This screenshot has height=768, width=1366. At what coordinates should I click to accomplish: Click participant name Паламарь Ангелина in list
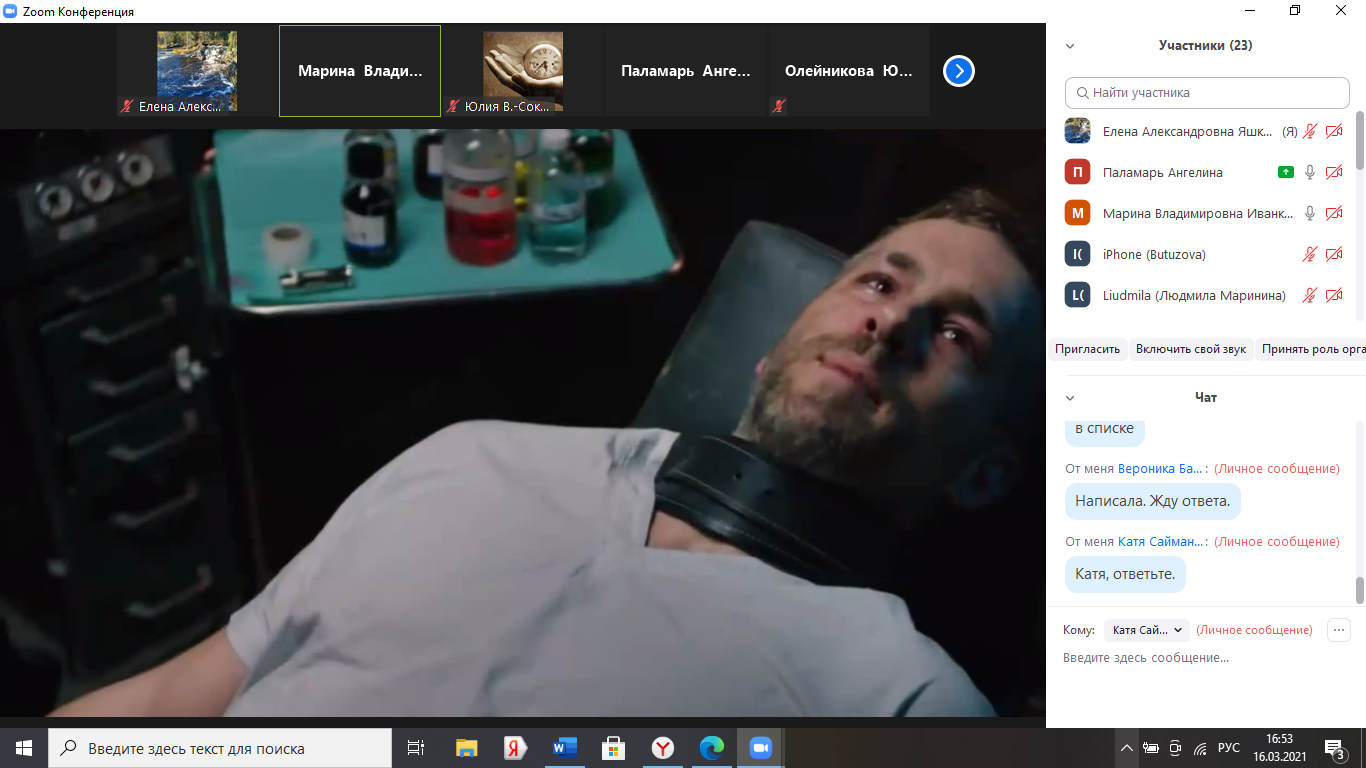(x=1162, y=172)
